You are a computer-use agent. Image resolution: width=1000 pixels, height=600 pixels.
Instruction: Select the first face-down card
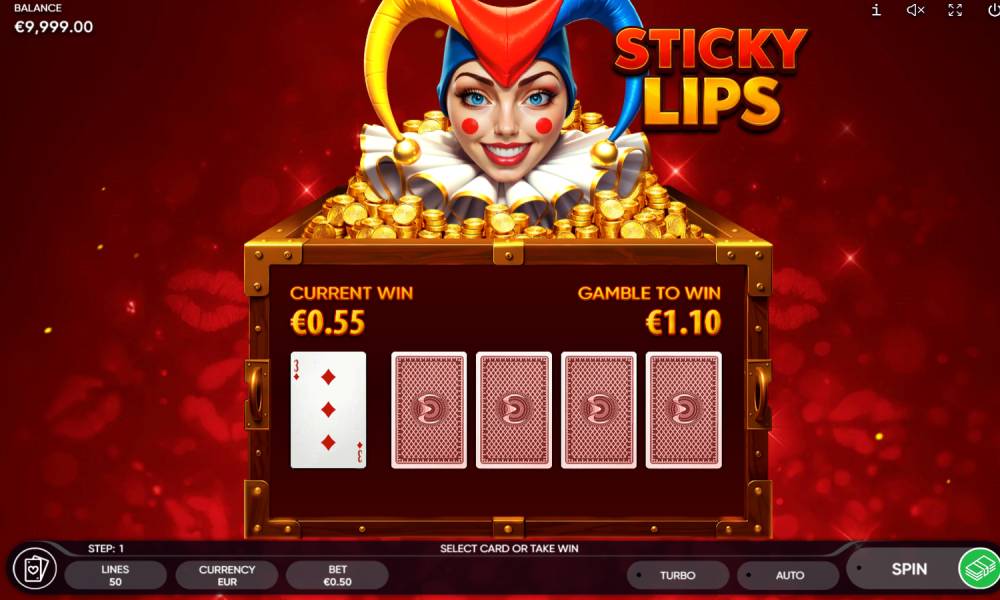click(x=429, y=410)
